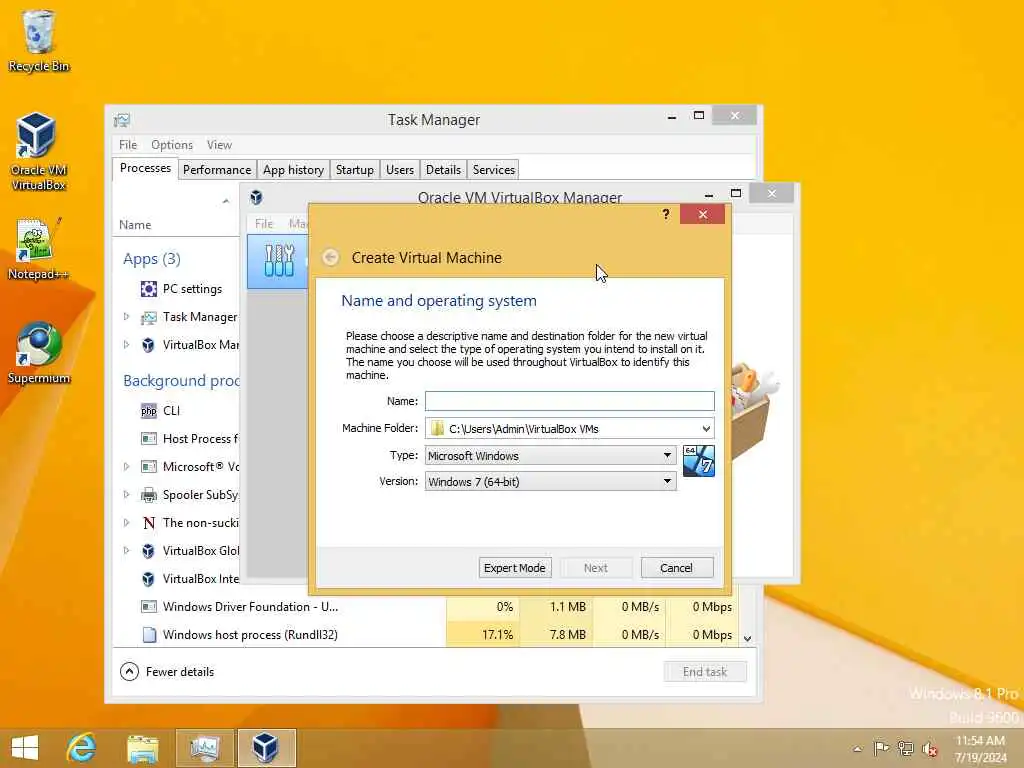The image size is (1024, 768).
Task: Select the Host Process background row
Action: tap(176, 439)
